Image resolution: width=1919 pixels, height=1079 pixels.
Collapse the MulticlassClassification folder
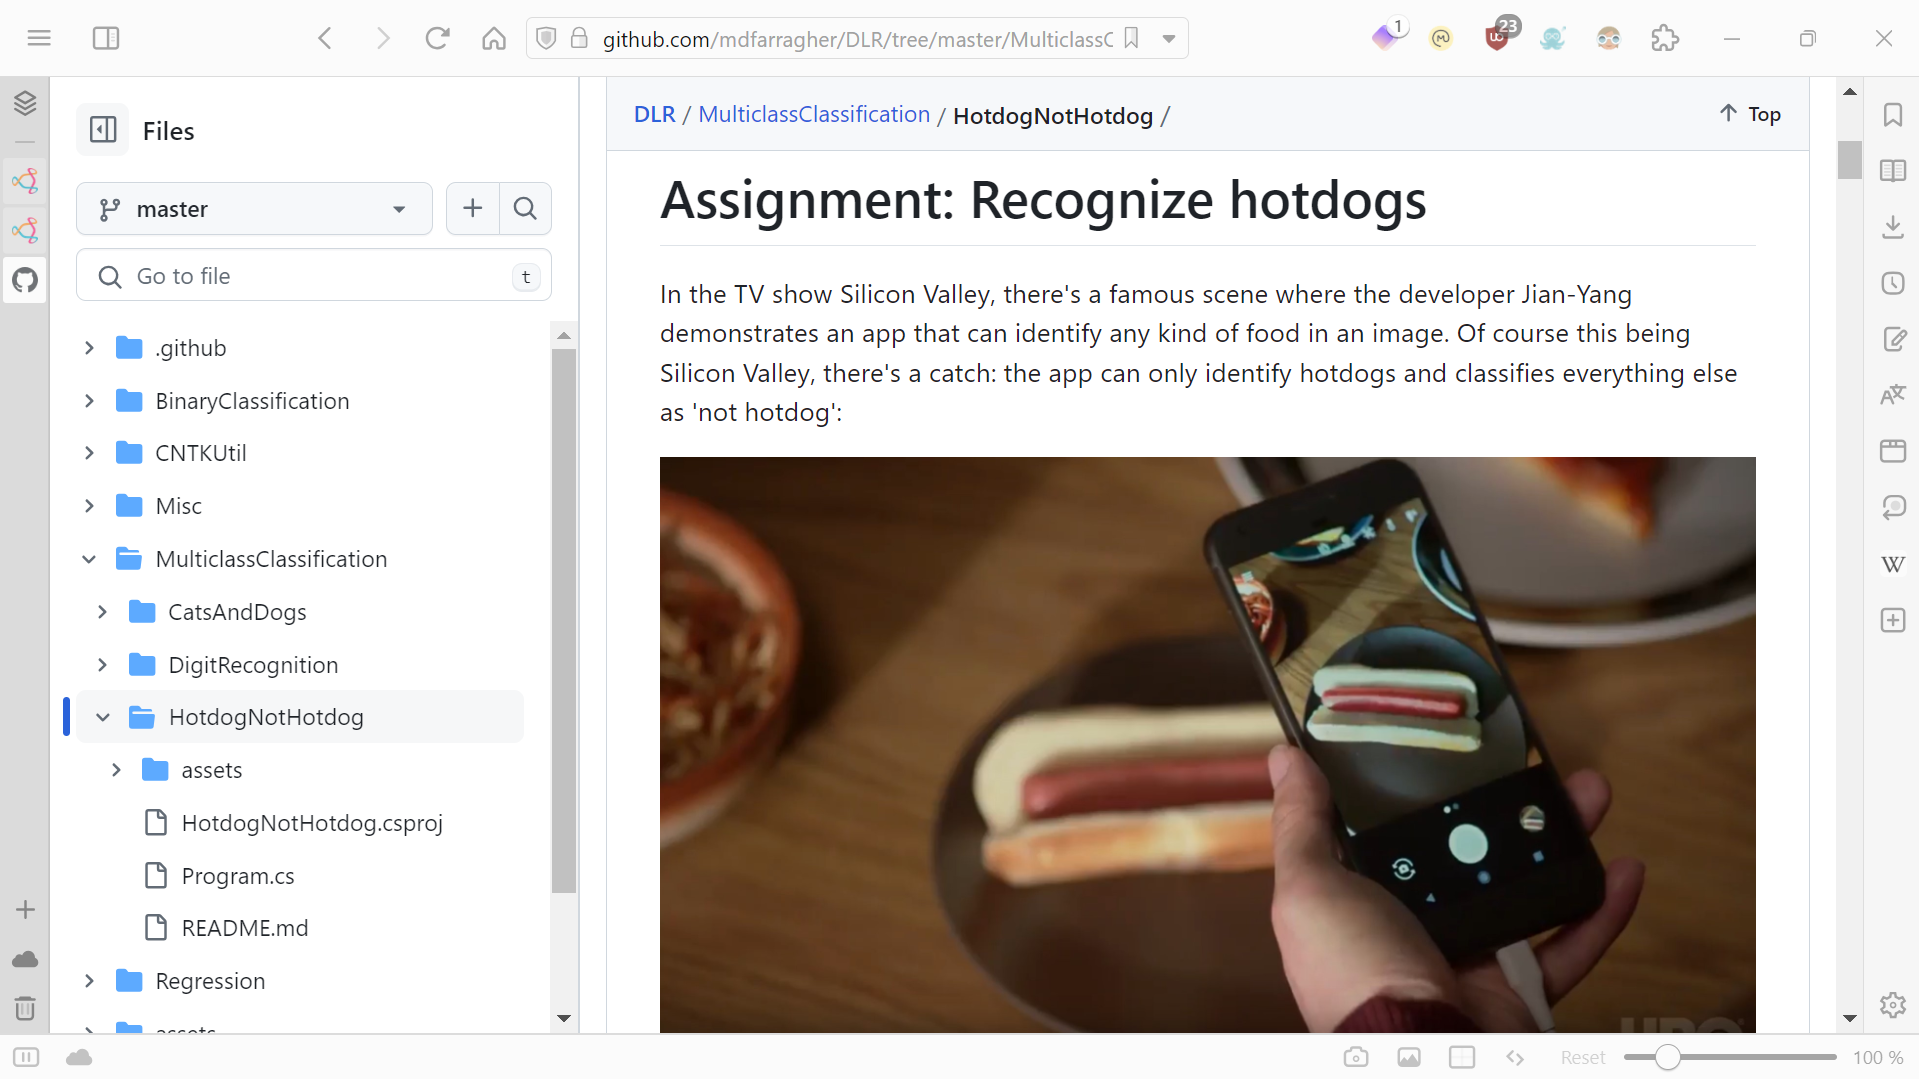89,559
